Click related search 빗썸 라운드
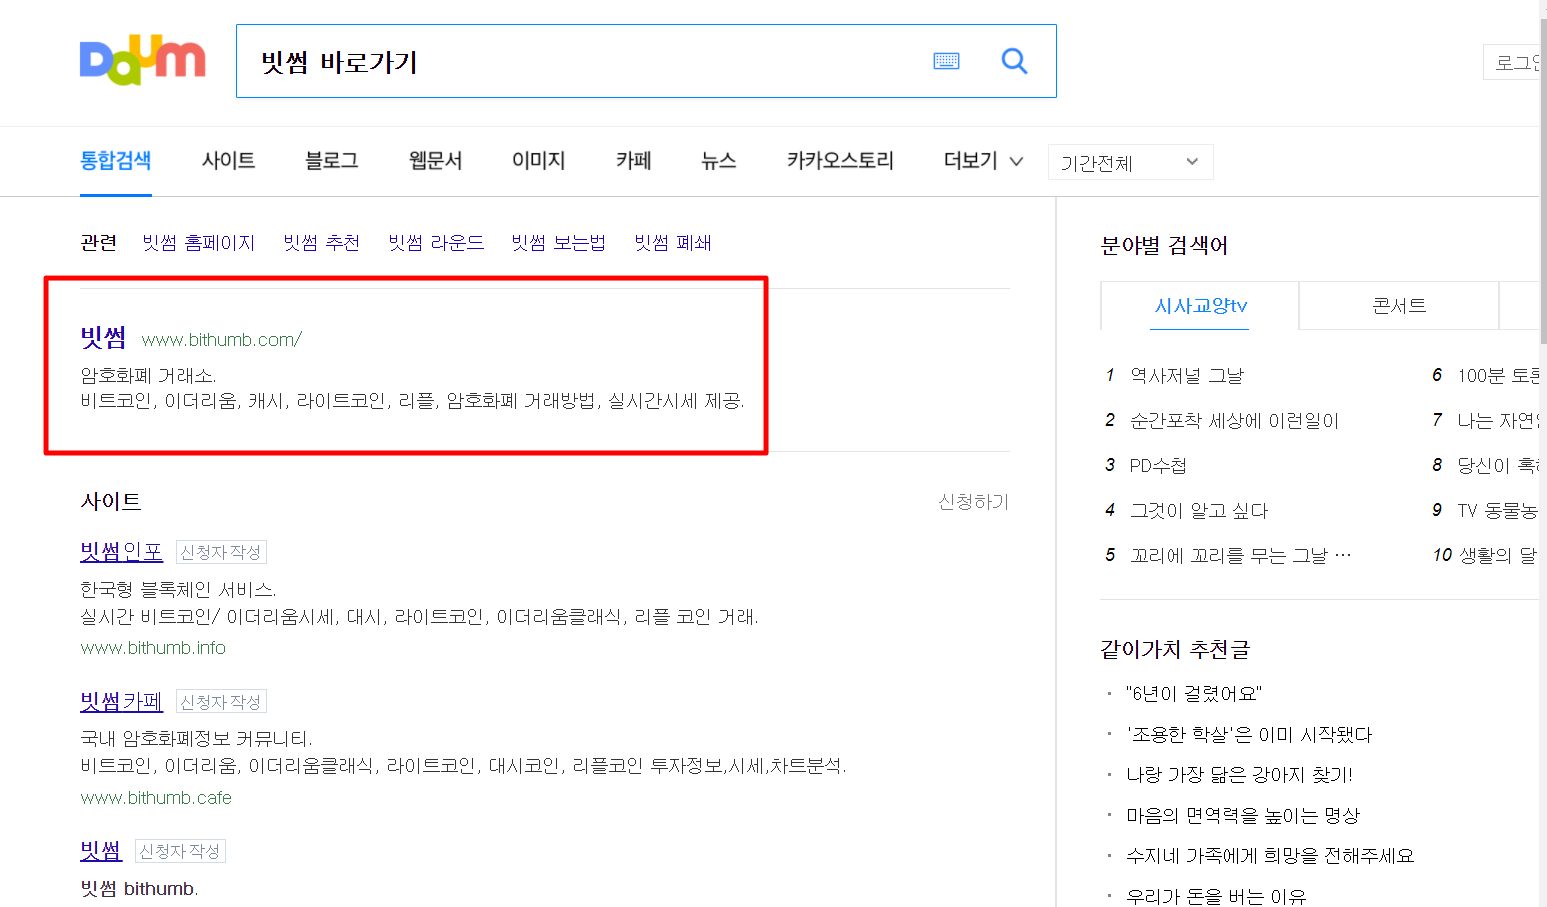The width and height of the screenshot is (1547, 907). [436, 243]
